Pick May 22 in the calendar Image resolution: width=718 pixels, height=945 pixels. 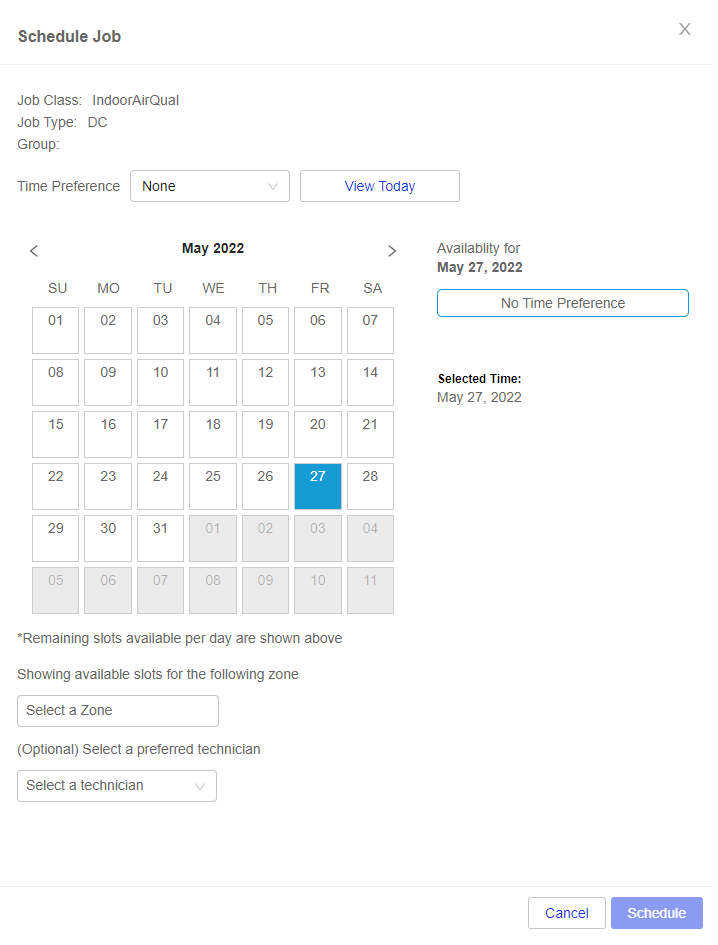pyautogui.click(x=55, y=486)
